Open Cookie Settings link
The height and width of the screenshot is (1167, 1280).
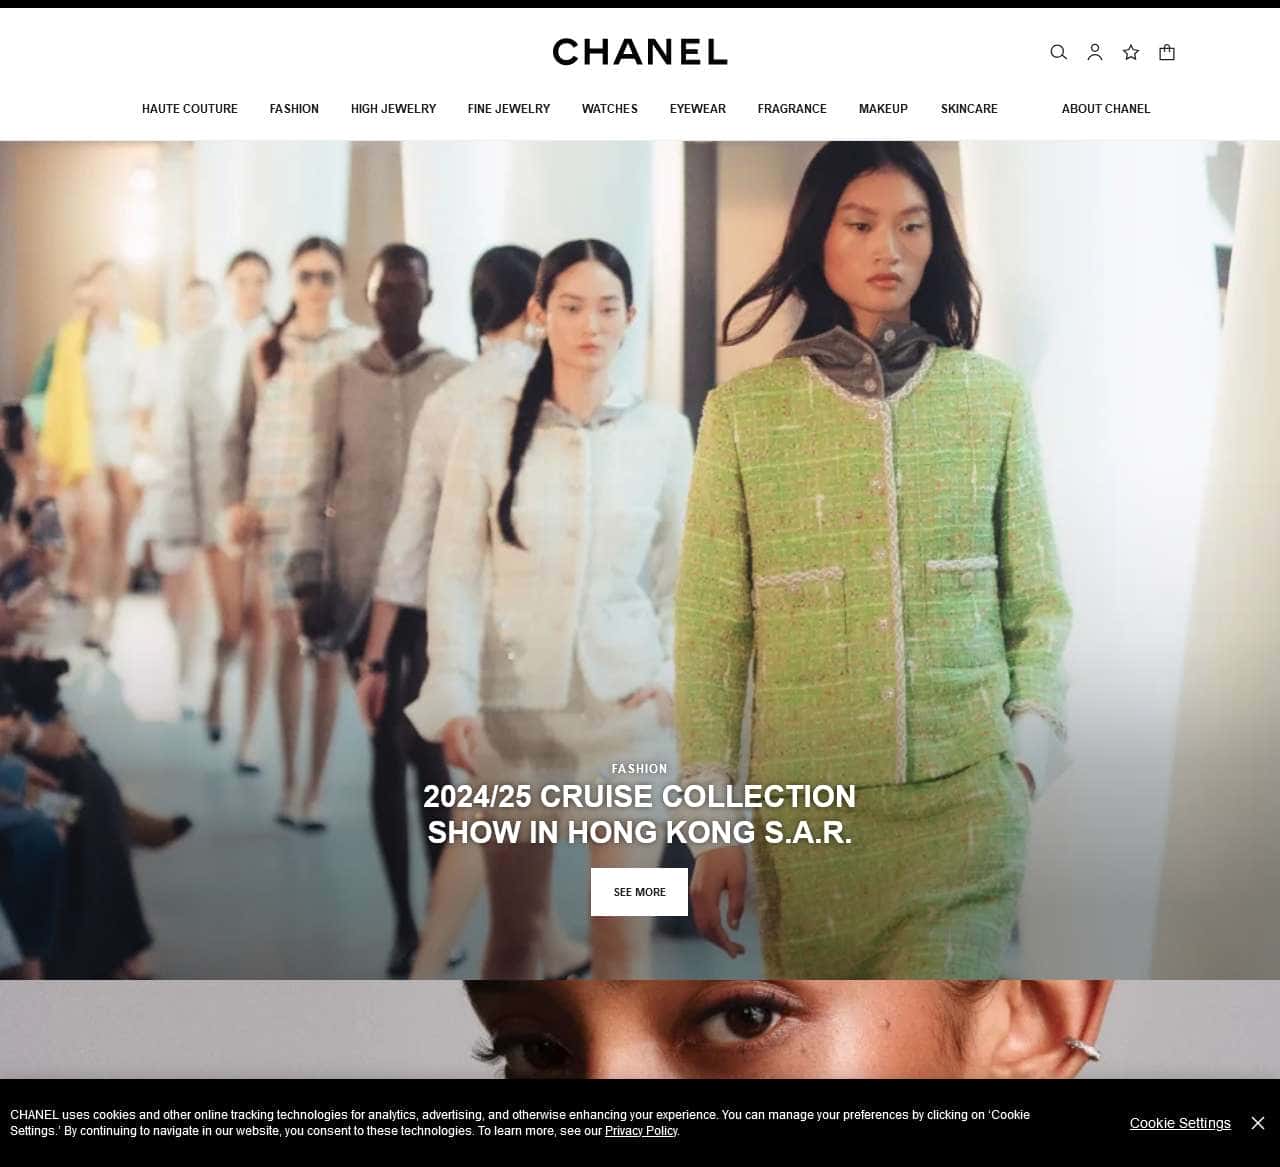pos(1180,1123)
